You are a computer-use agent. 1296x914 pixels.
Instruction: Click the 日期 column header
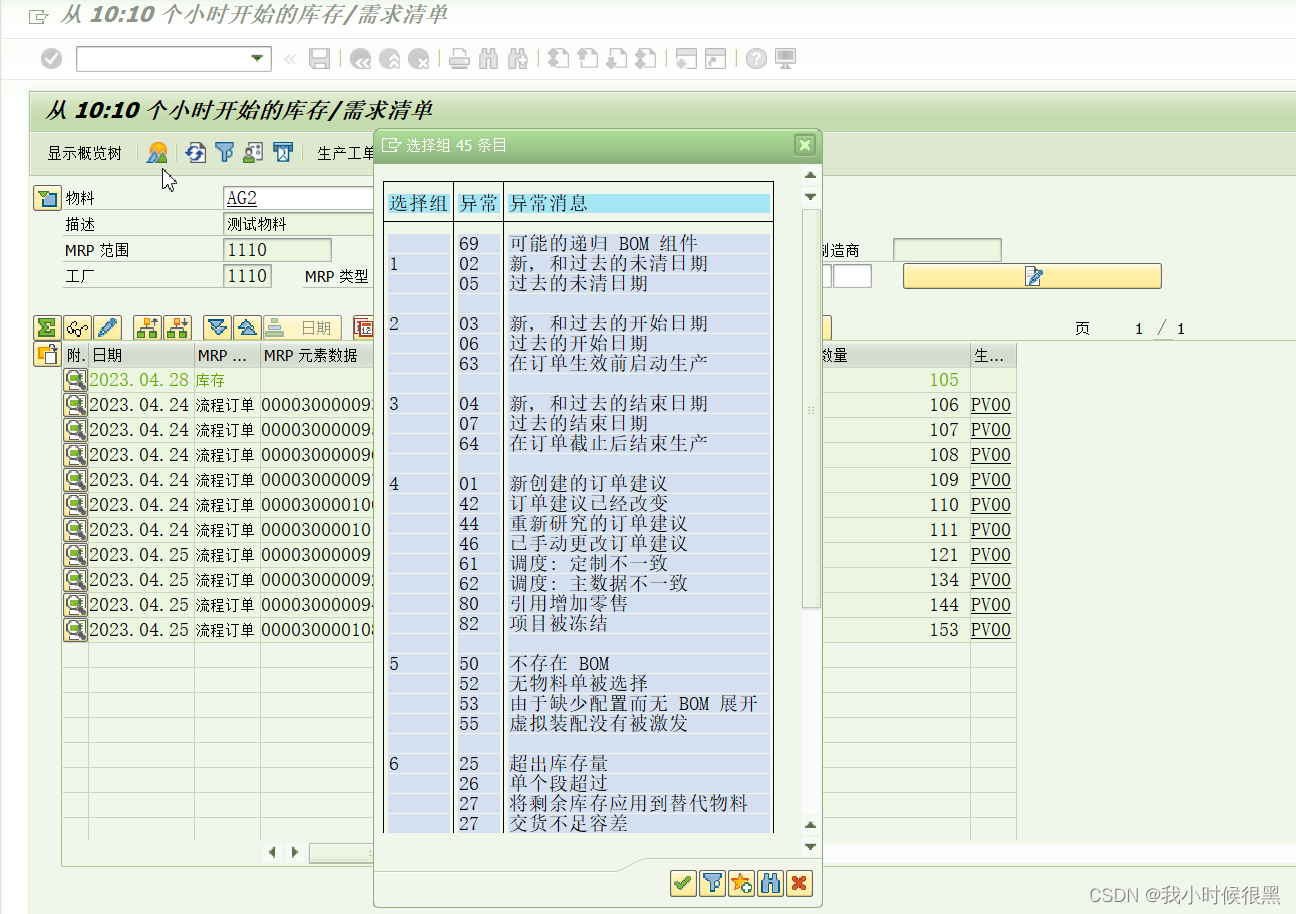pos(141,355)
